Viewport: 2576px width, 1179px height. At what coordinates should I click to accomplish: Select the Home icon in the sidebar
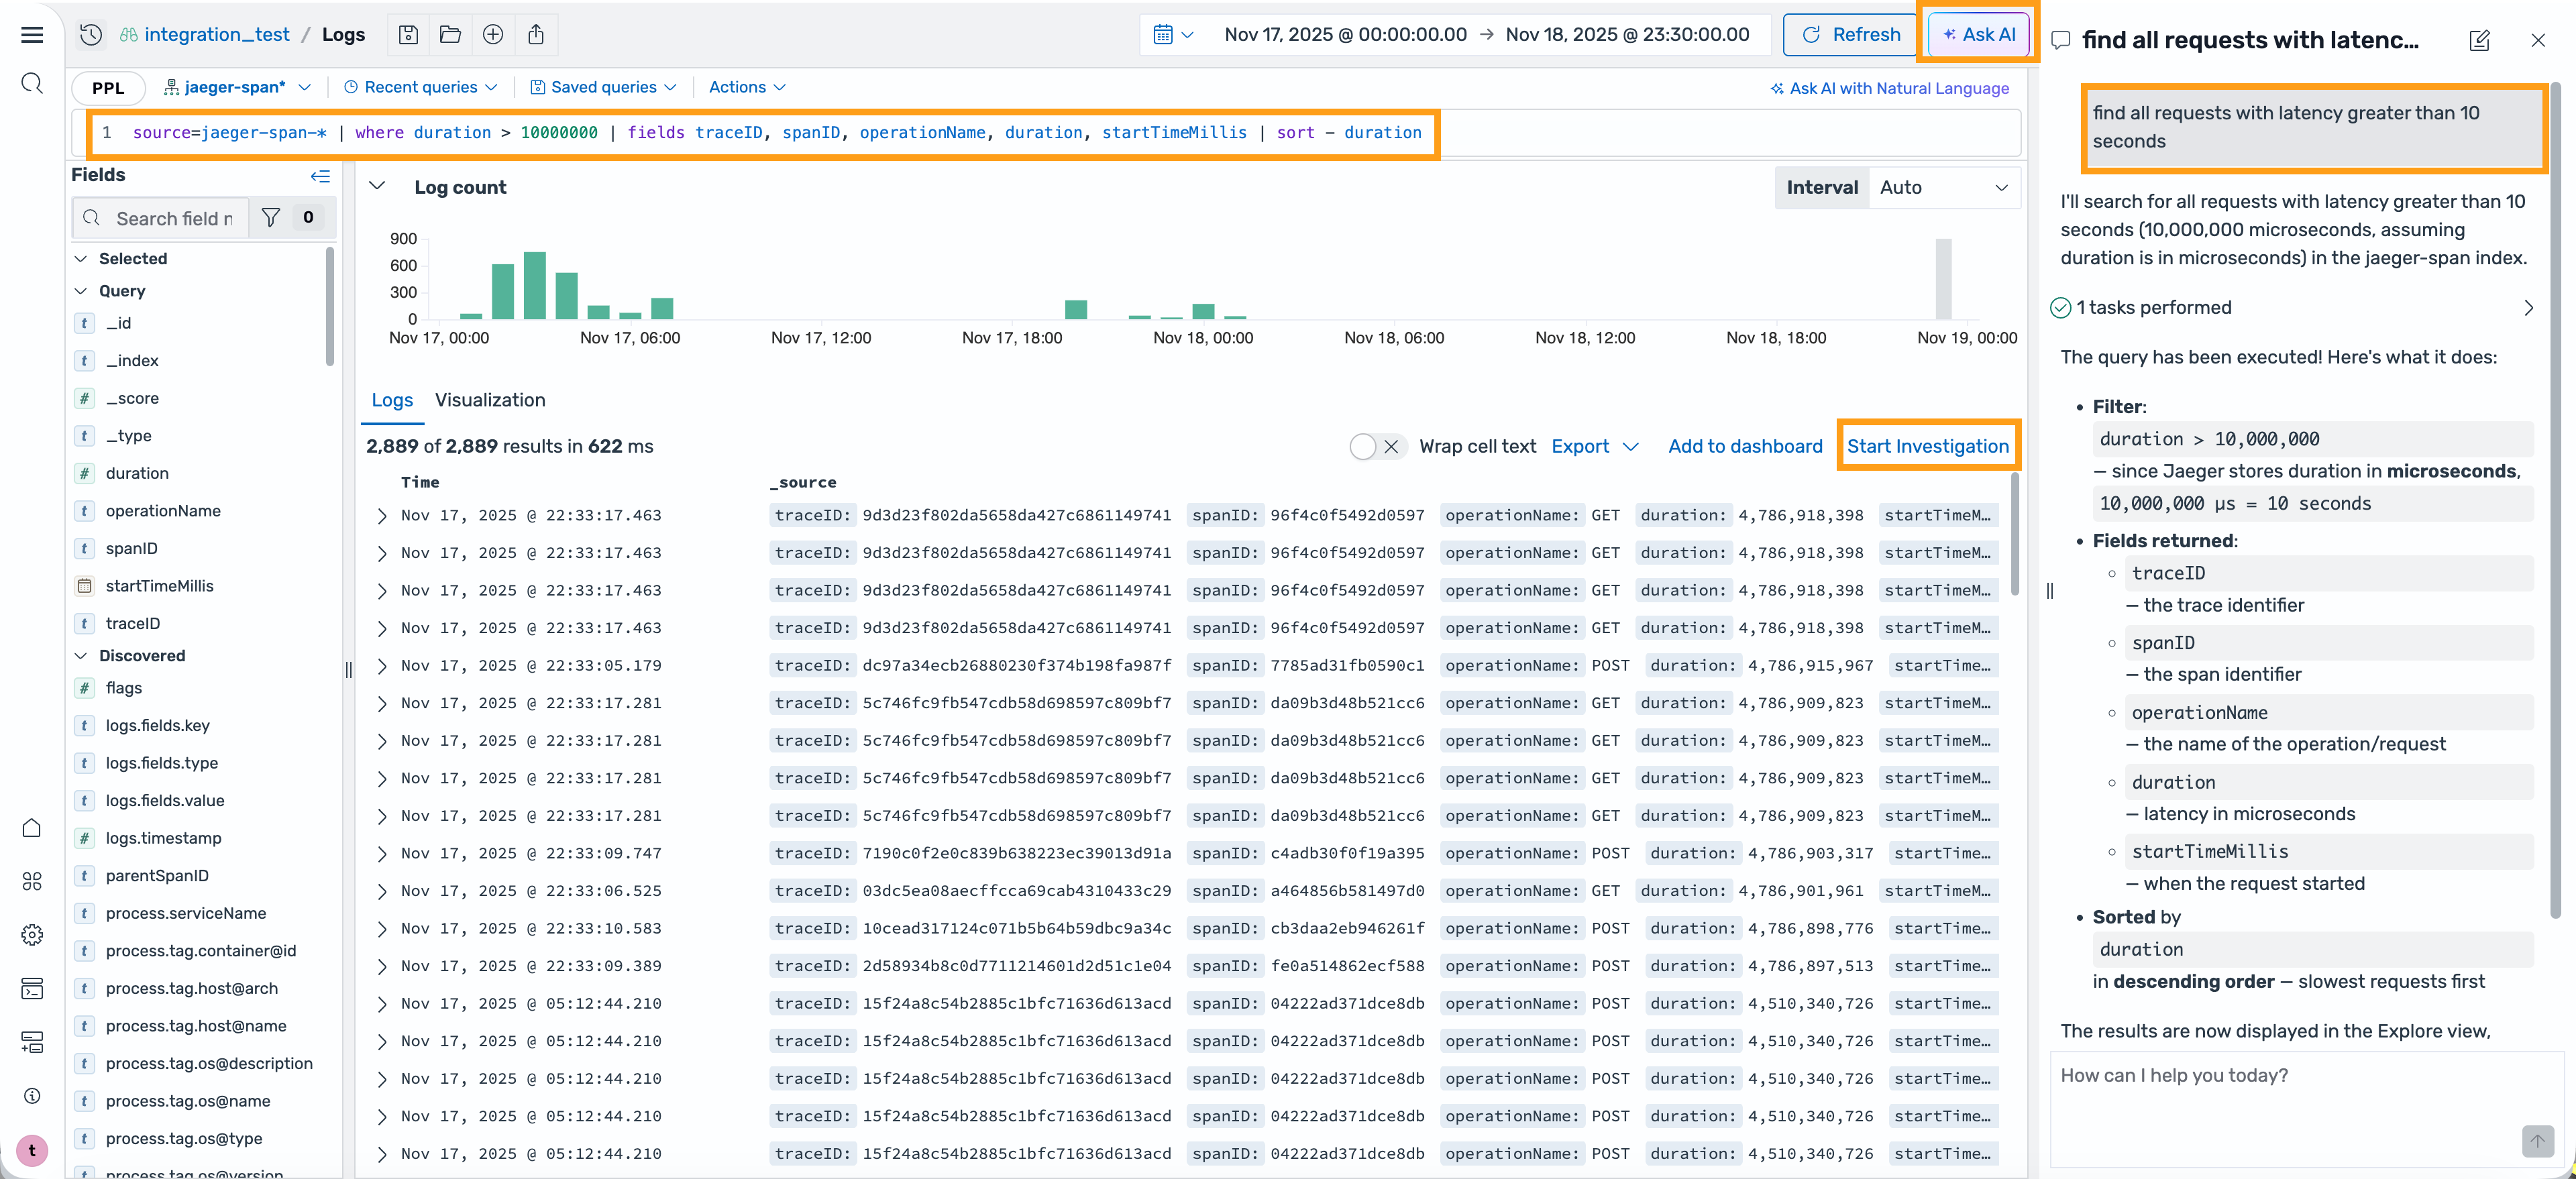pos(31,828)
